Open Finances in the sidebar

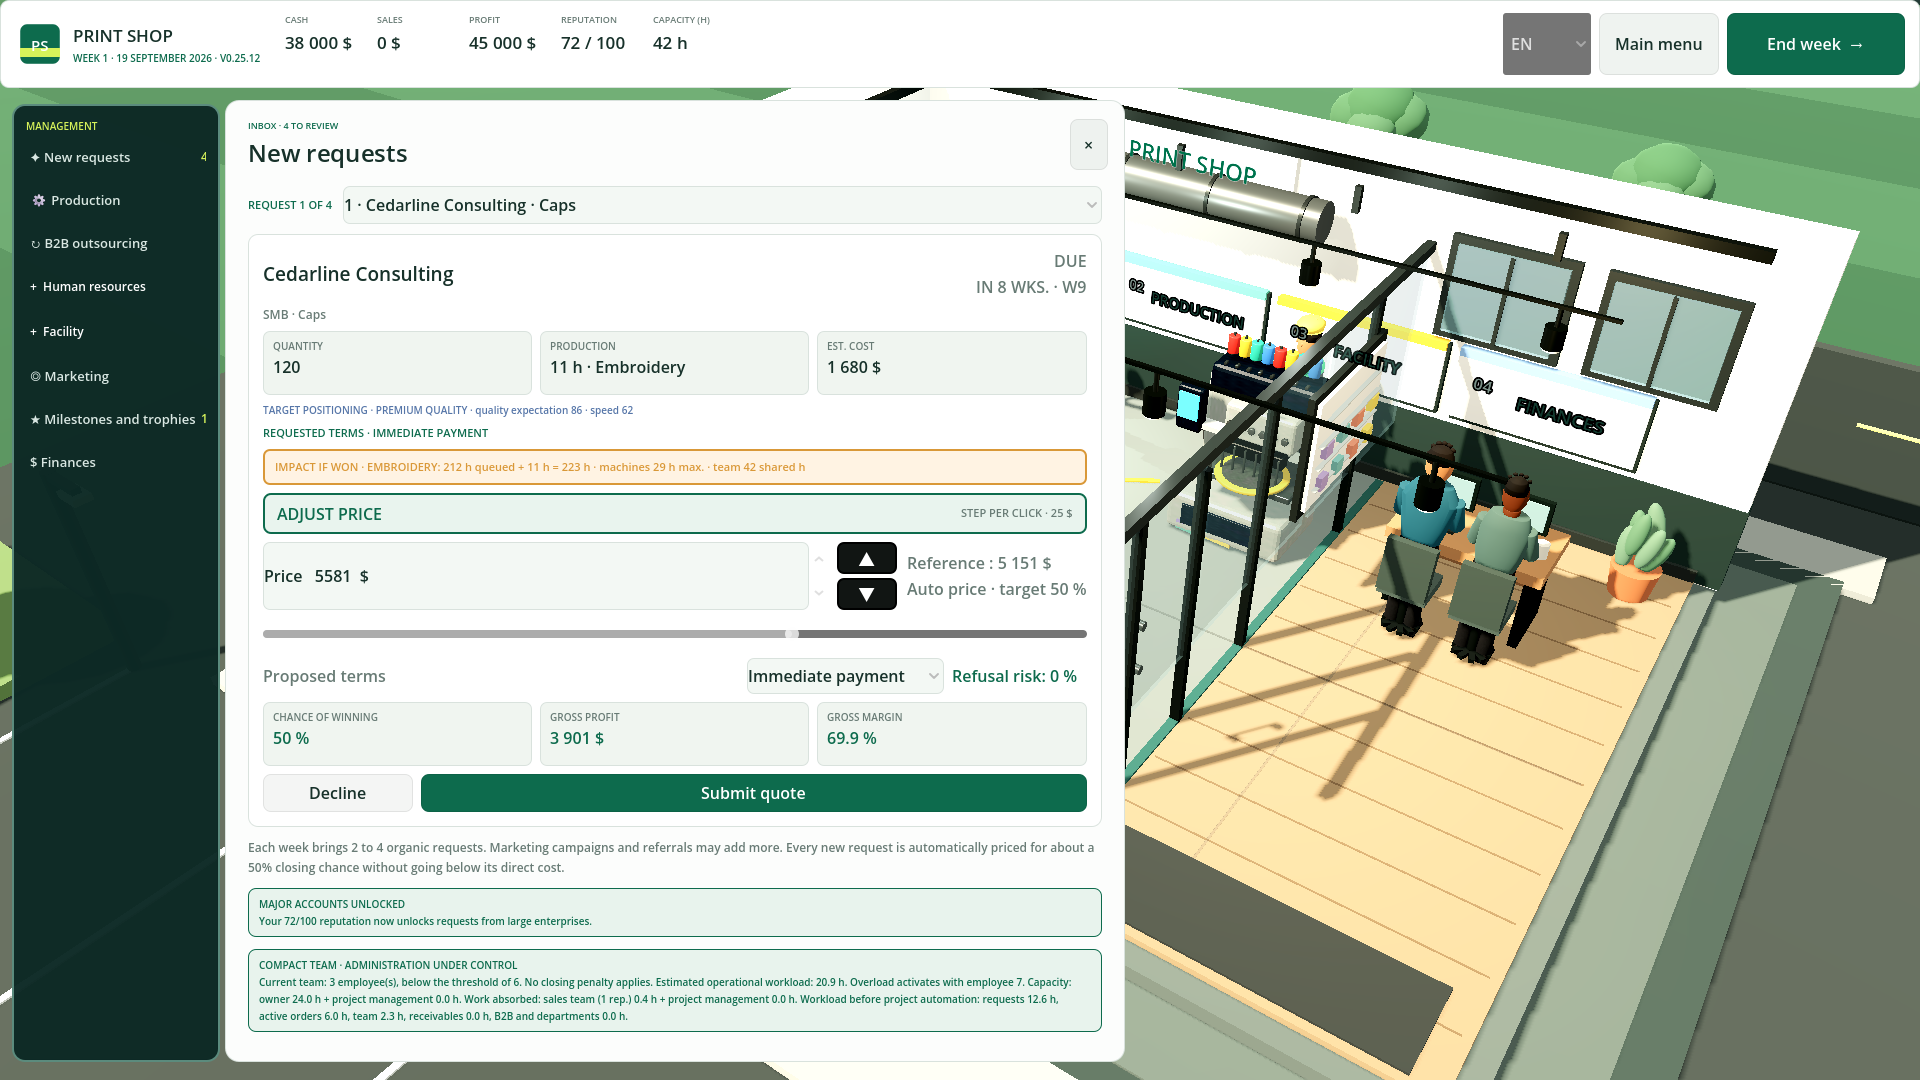click(116, 462)
